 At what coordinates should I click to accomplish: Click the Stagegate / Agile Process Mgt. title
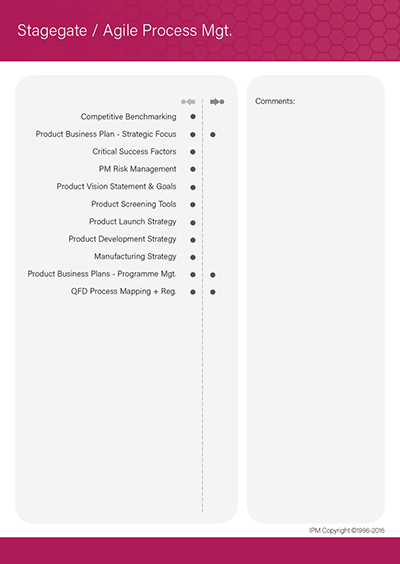124,31
